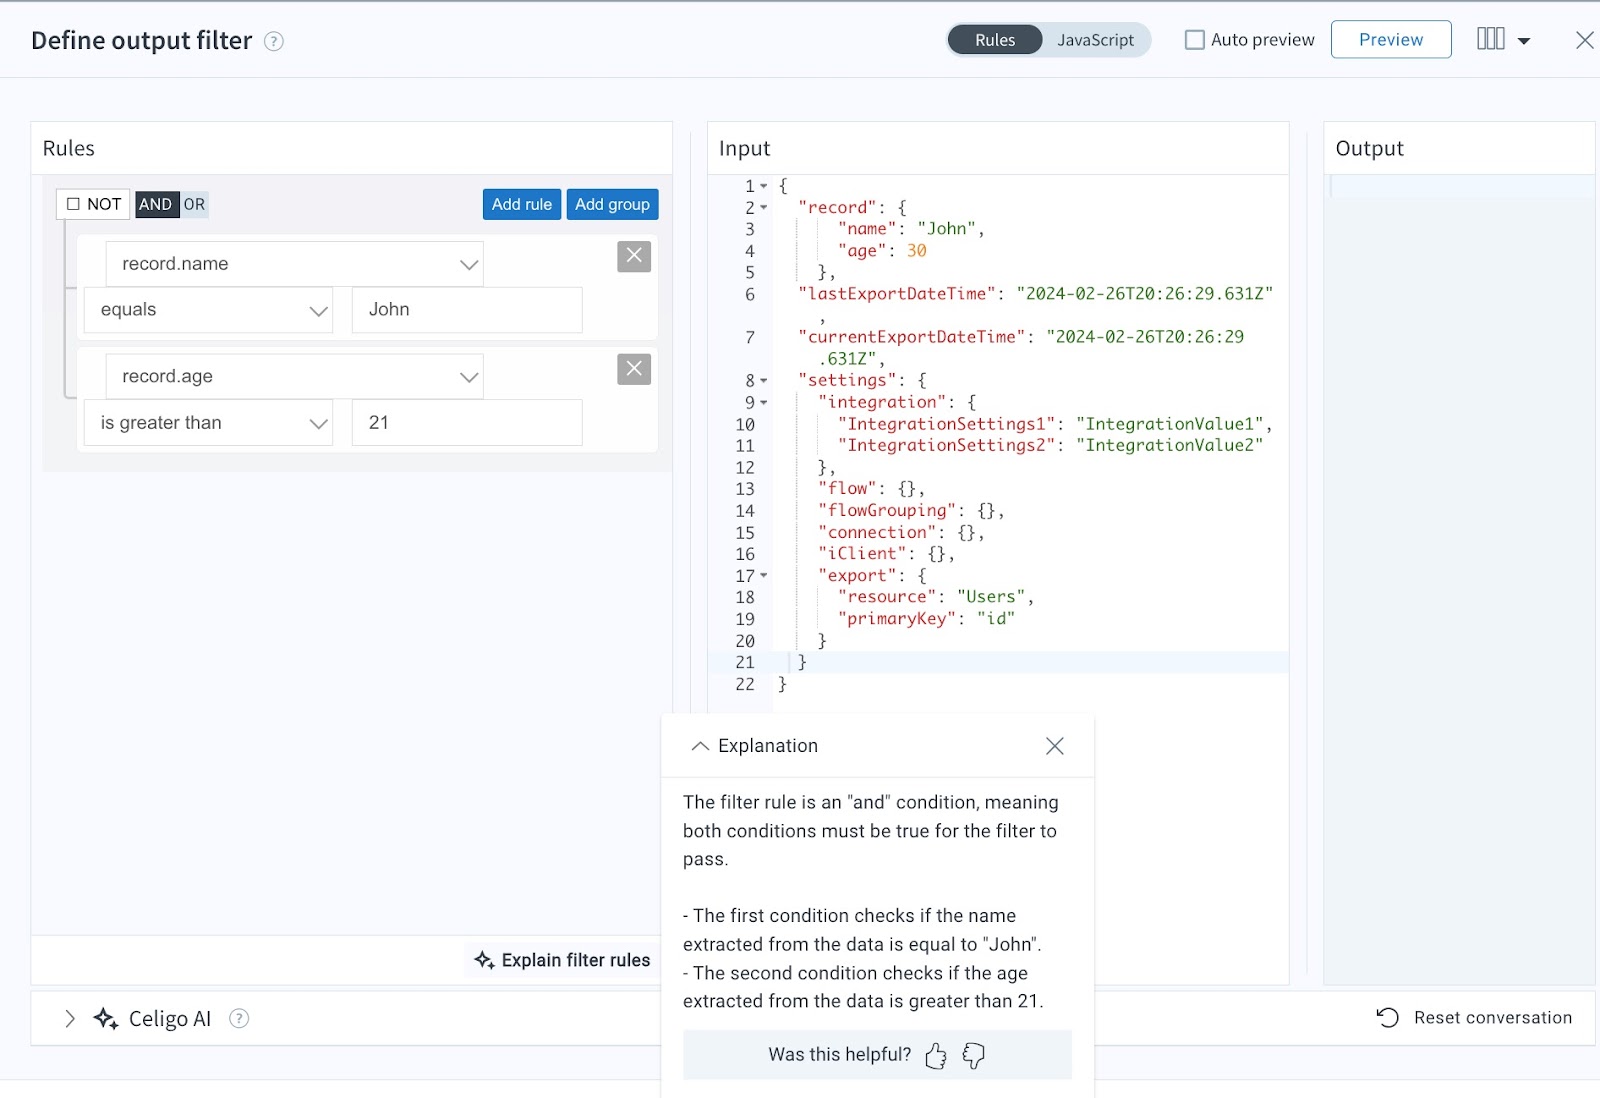Toggle the NOT checkbox

pyautogui.click(x=73, y=204)
